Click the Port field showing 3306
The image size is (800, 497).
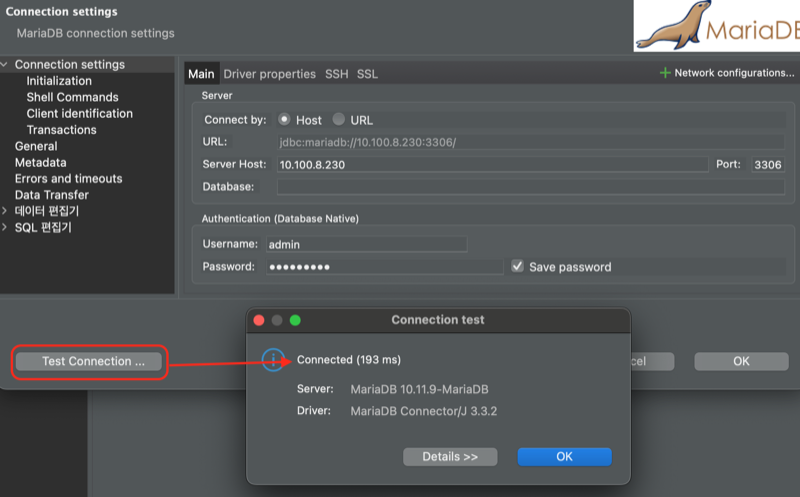tap(768, 164)
